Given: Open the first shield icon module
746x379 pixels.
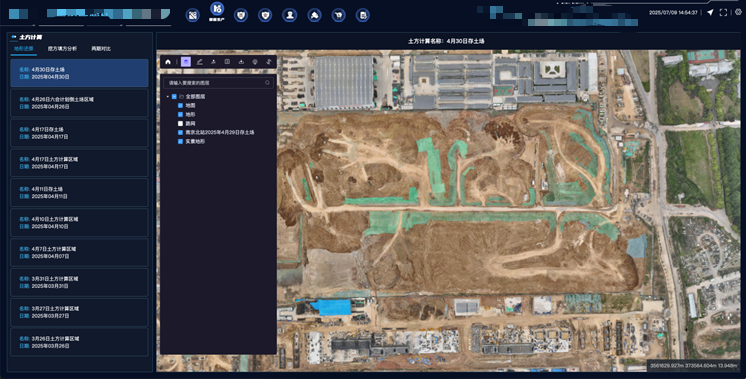Looking at the screenshot, I should click(241, 15).
